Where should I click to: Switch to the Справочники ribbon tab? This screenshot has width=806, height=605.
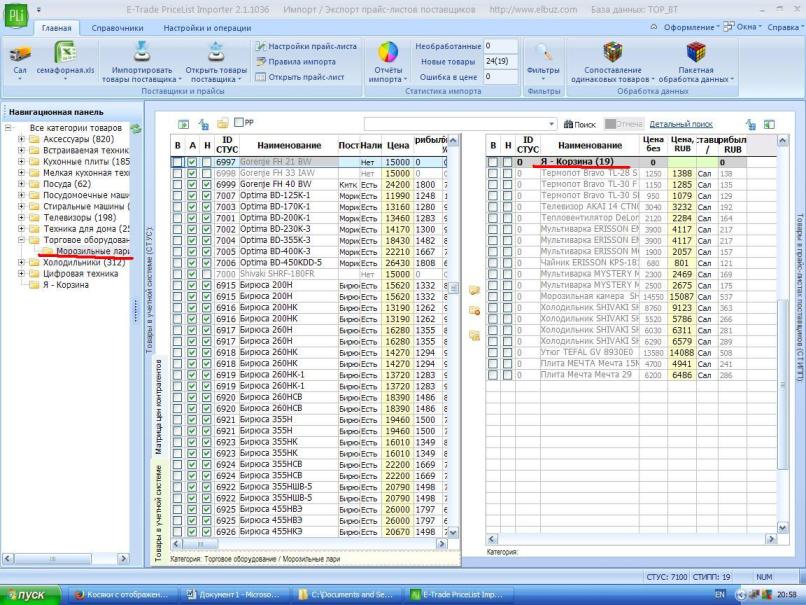point(117,28)
